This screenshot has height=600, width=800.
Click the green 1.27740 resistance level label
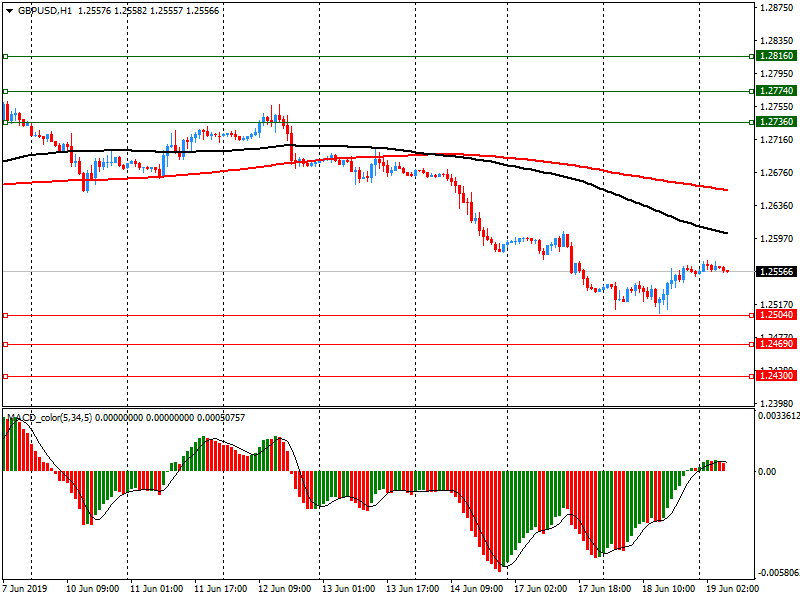776,91
